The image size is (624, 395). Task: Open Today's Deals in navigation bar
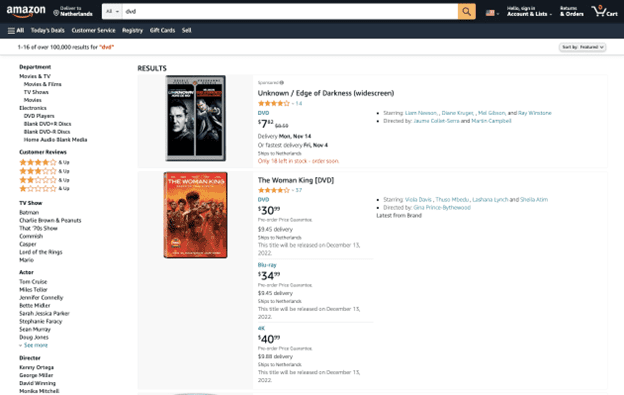47,30
